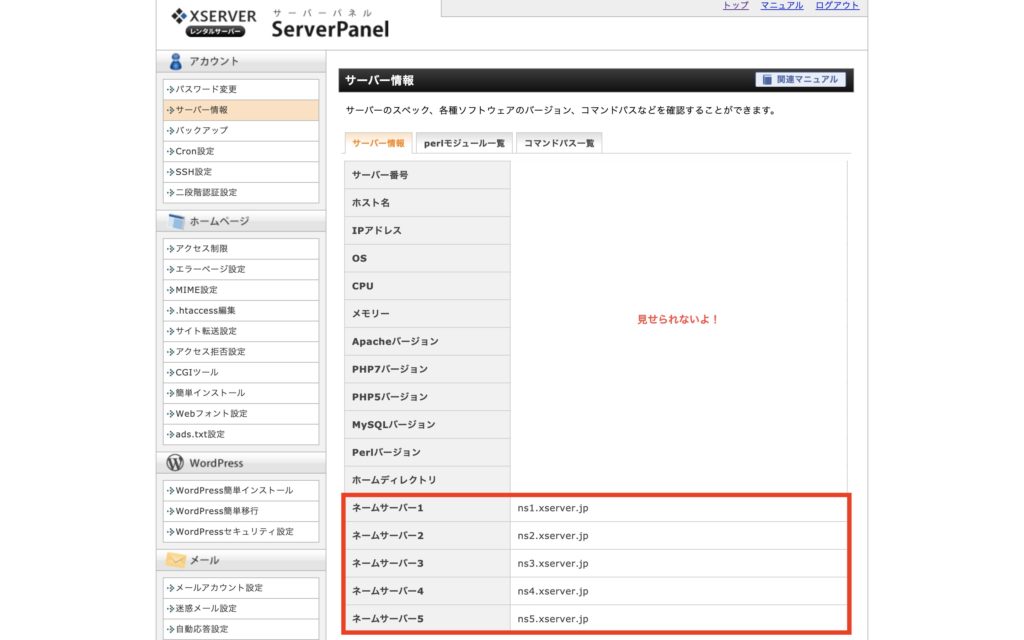Select サーバー情報 sidebar item
This screenshot has width=1024, height=640.
[241, 110]
